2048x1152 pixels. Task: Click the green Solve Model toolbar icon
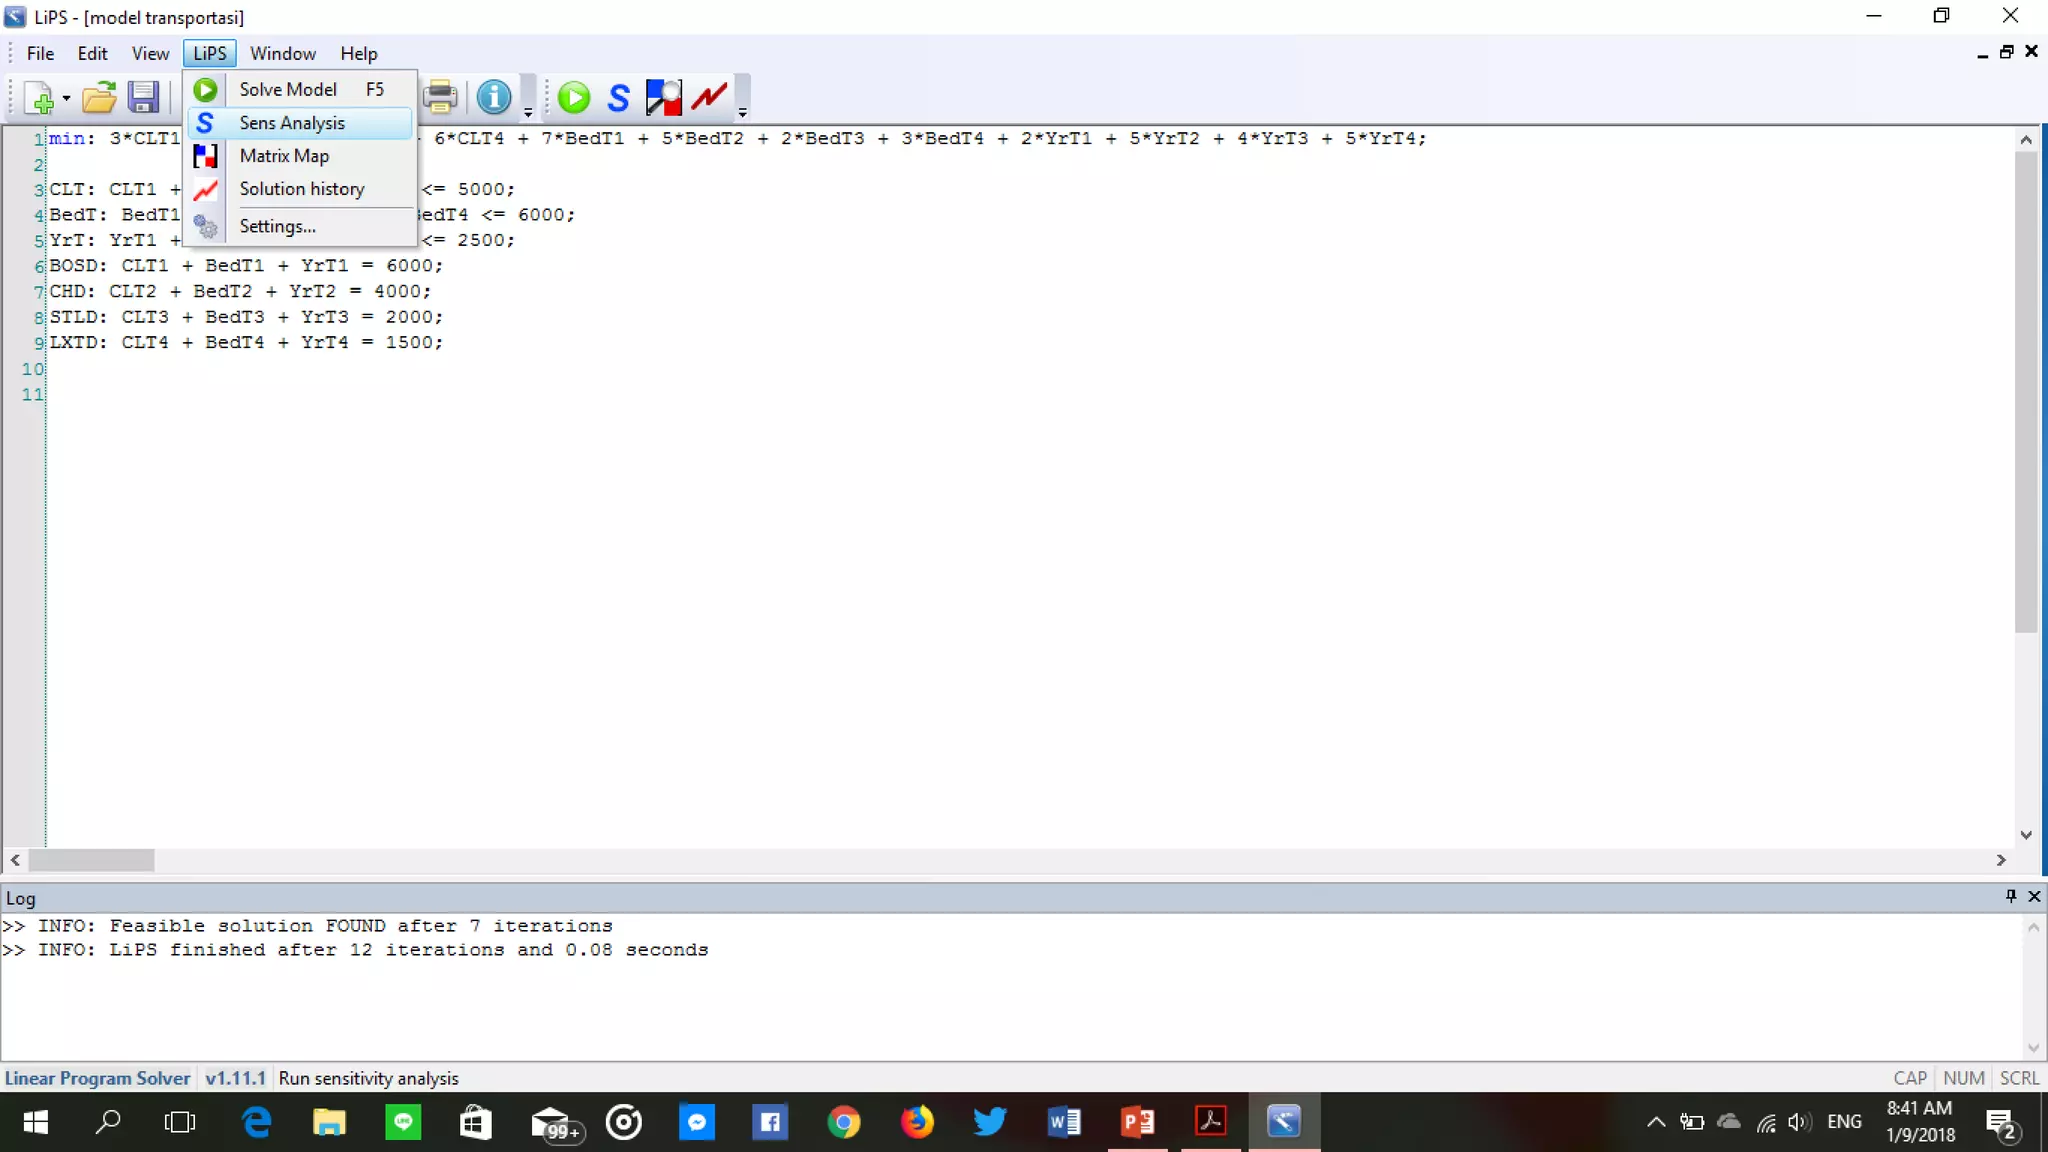click(x=574, y=97)
